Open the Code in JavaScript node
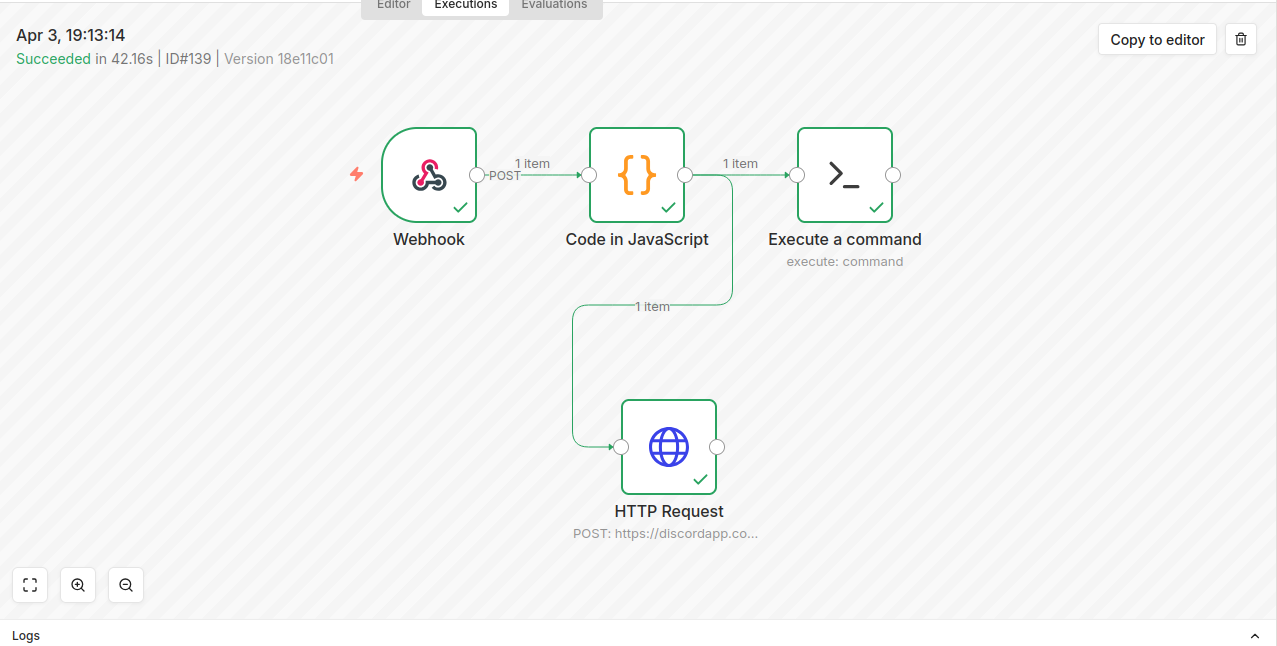Viewport: 1277px width, 646px height. tap(637, 175)
